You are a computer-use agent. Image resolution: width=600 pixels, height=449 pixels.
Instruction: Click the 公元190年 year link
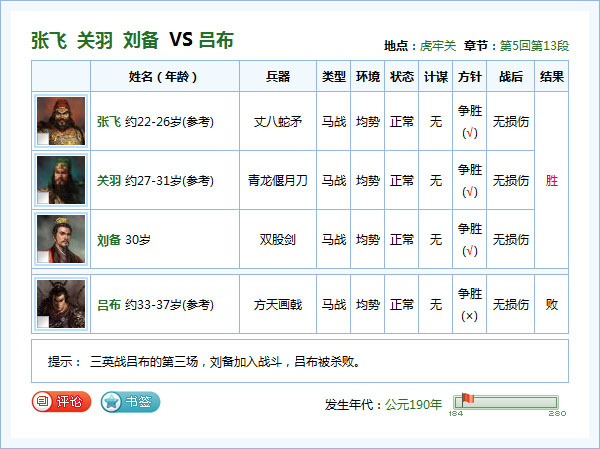[x=413, y=404]
